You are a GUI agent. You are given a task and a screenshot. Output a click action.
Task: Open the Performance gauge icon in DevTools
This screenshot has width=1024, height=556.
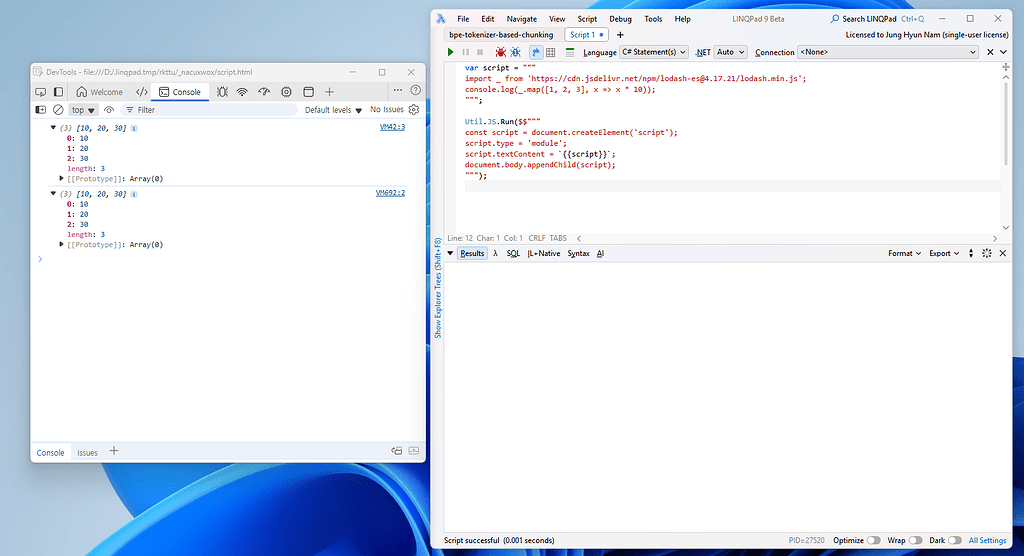click(x=264, y=92)
